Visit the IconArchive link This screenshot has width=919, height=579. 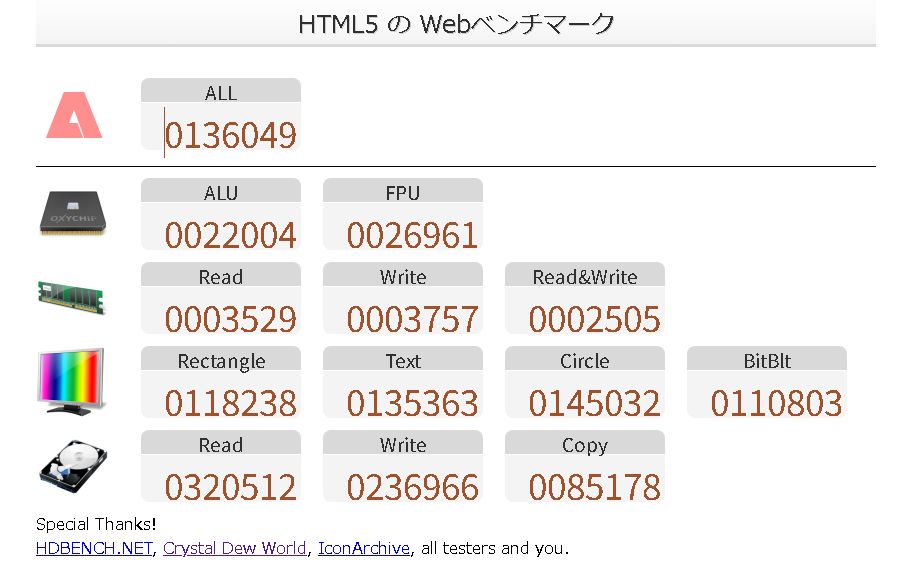tap(364, 548)
